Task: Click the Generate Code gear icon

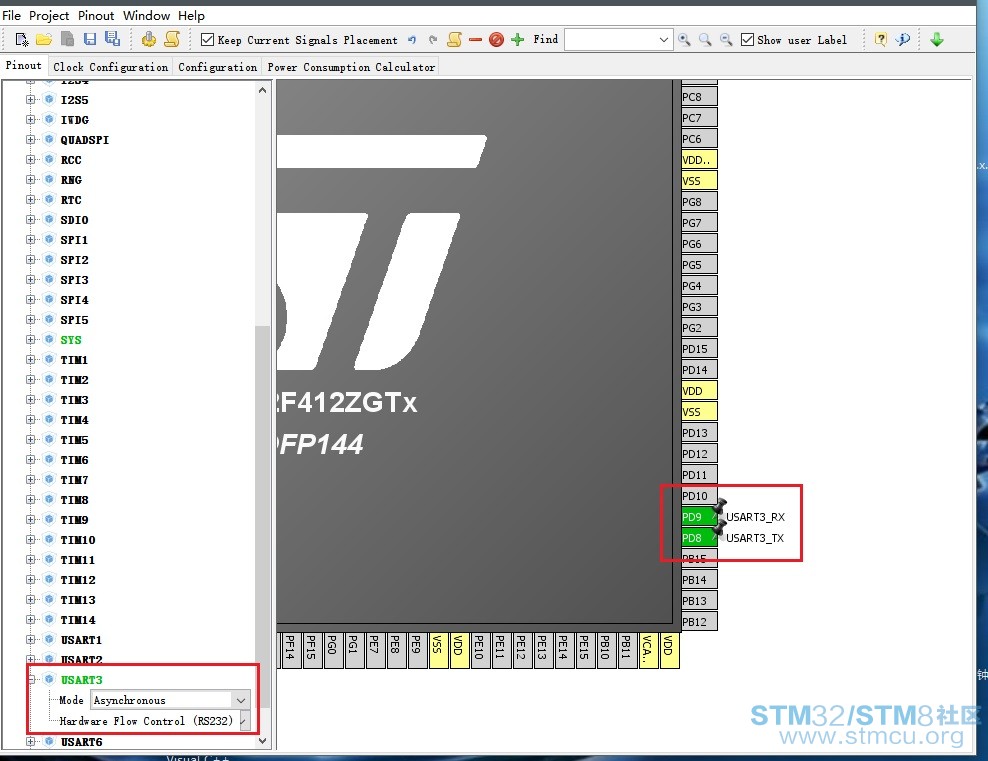Action: [x=149, y=40]
